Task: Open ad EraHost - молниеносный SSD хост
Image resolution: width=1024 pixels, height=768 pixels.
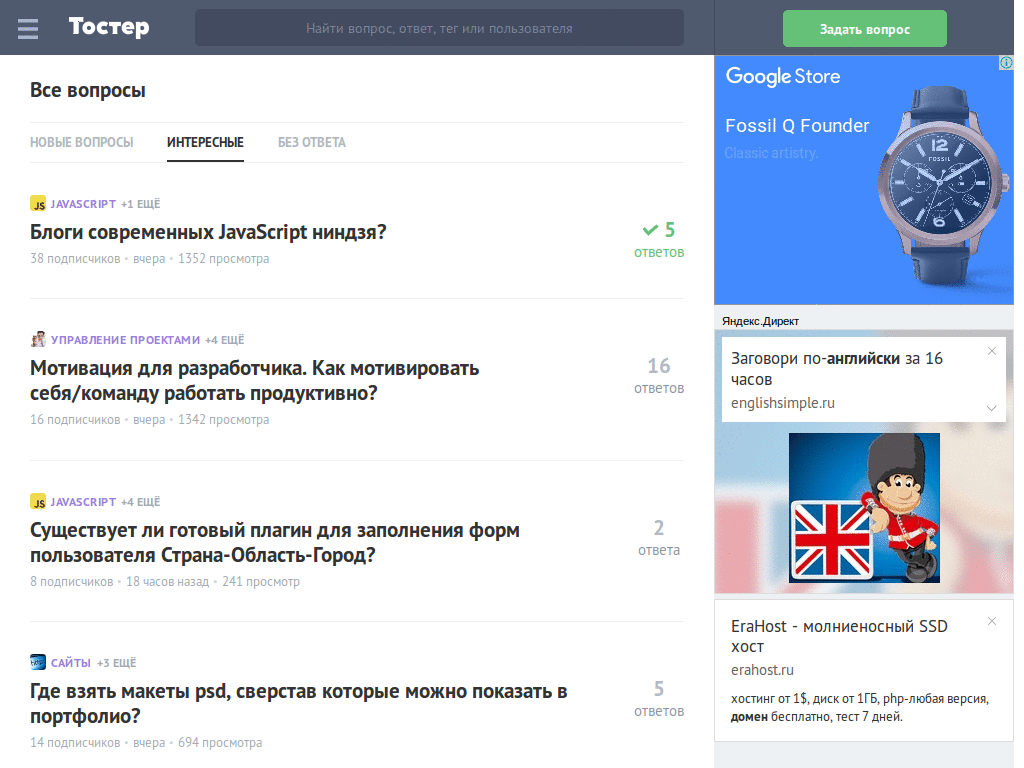Action: 839,636
